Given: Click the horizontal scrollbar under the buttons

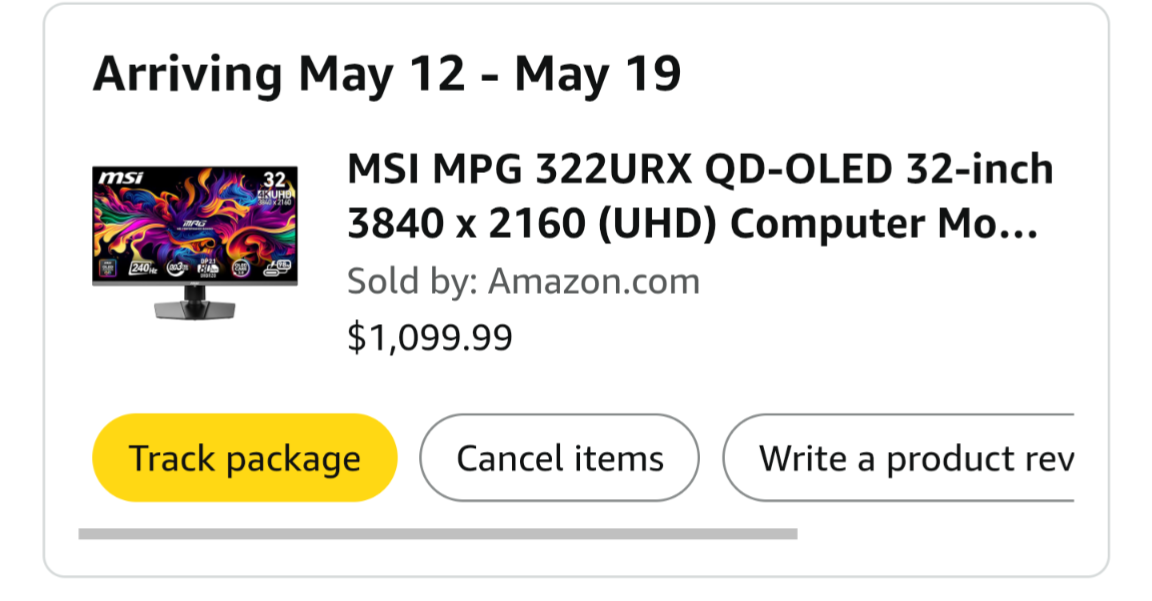Looking at the screenshot, I should click(437, 534).
